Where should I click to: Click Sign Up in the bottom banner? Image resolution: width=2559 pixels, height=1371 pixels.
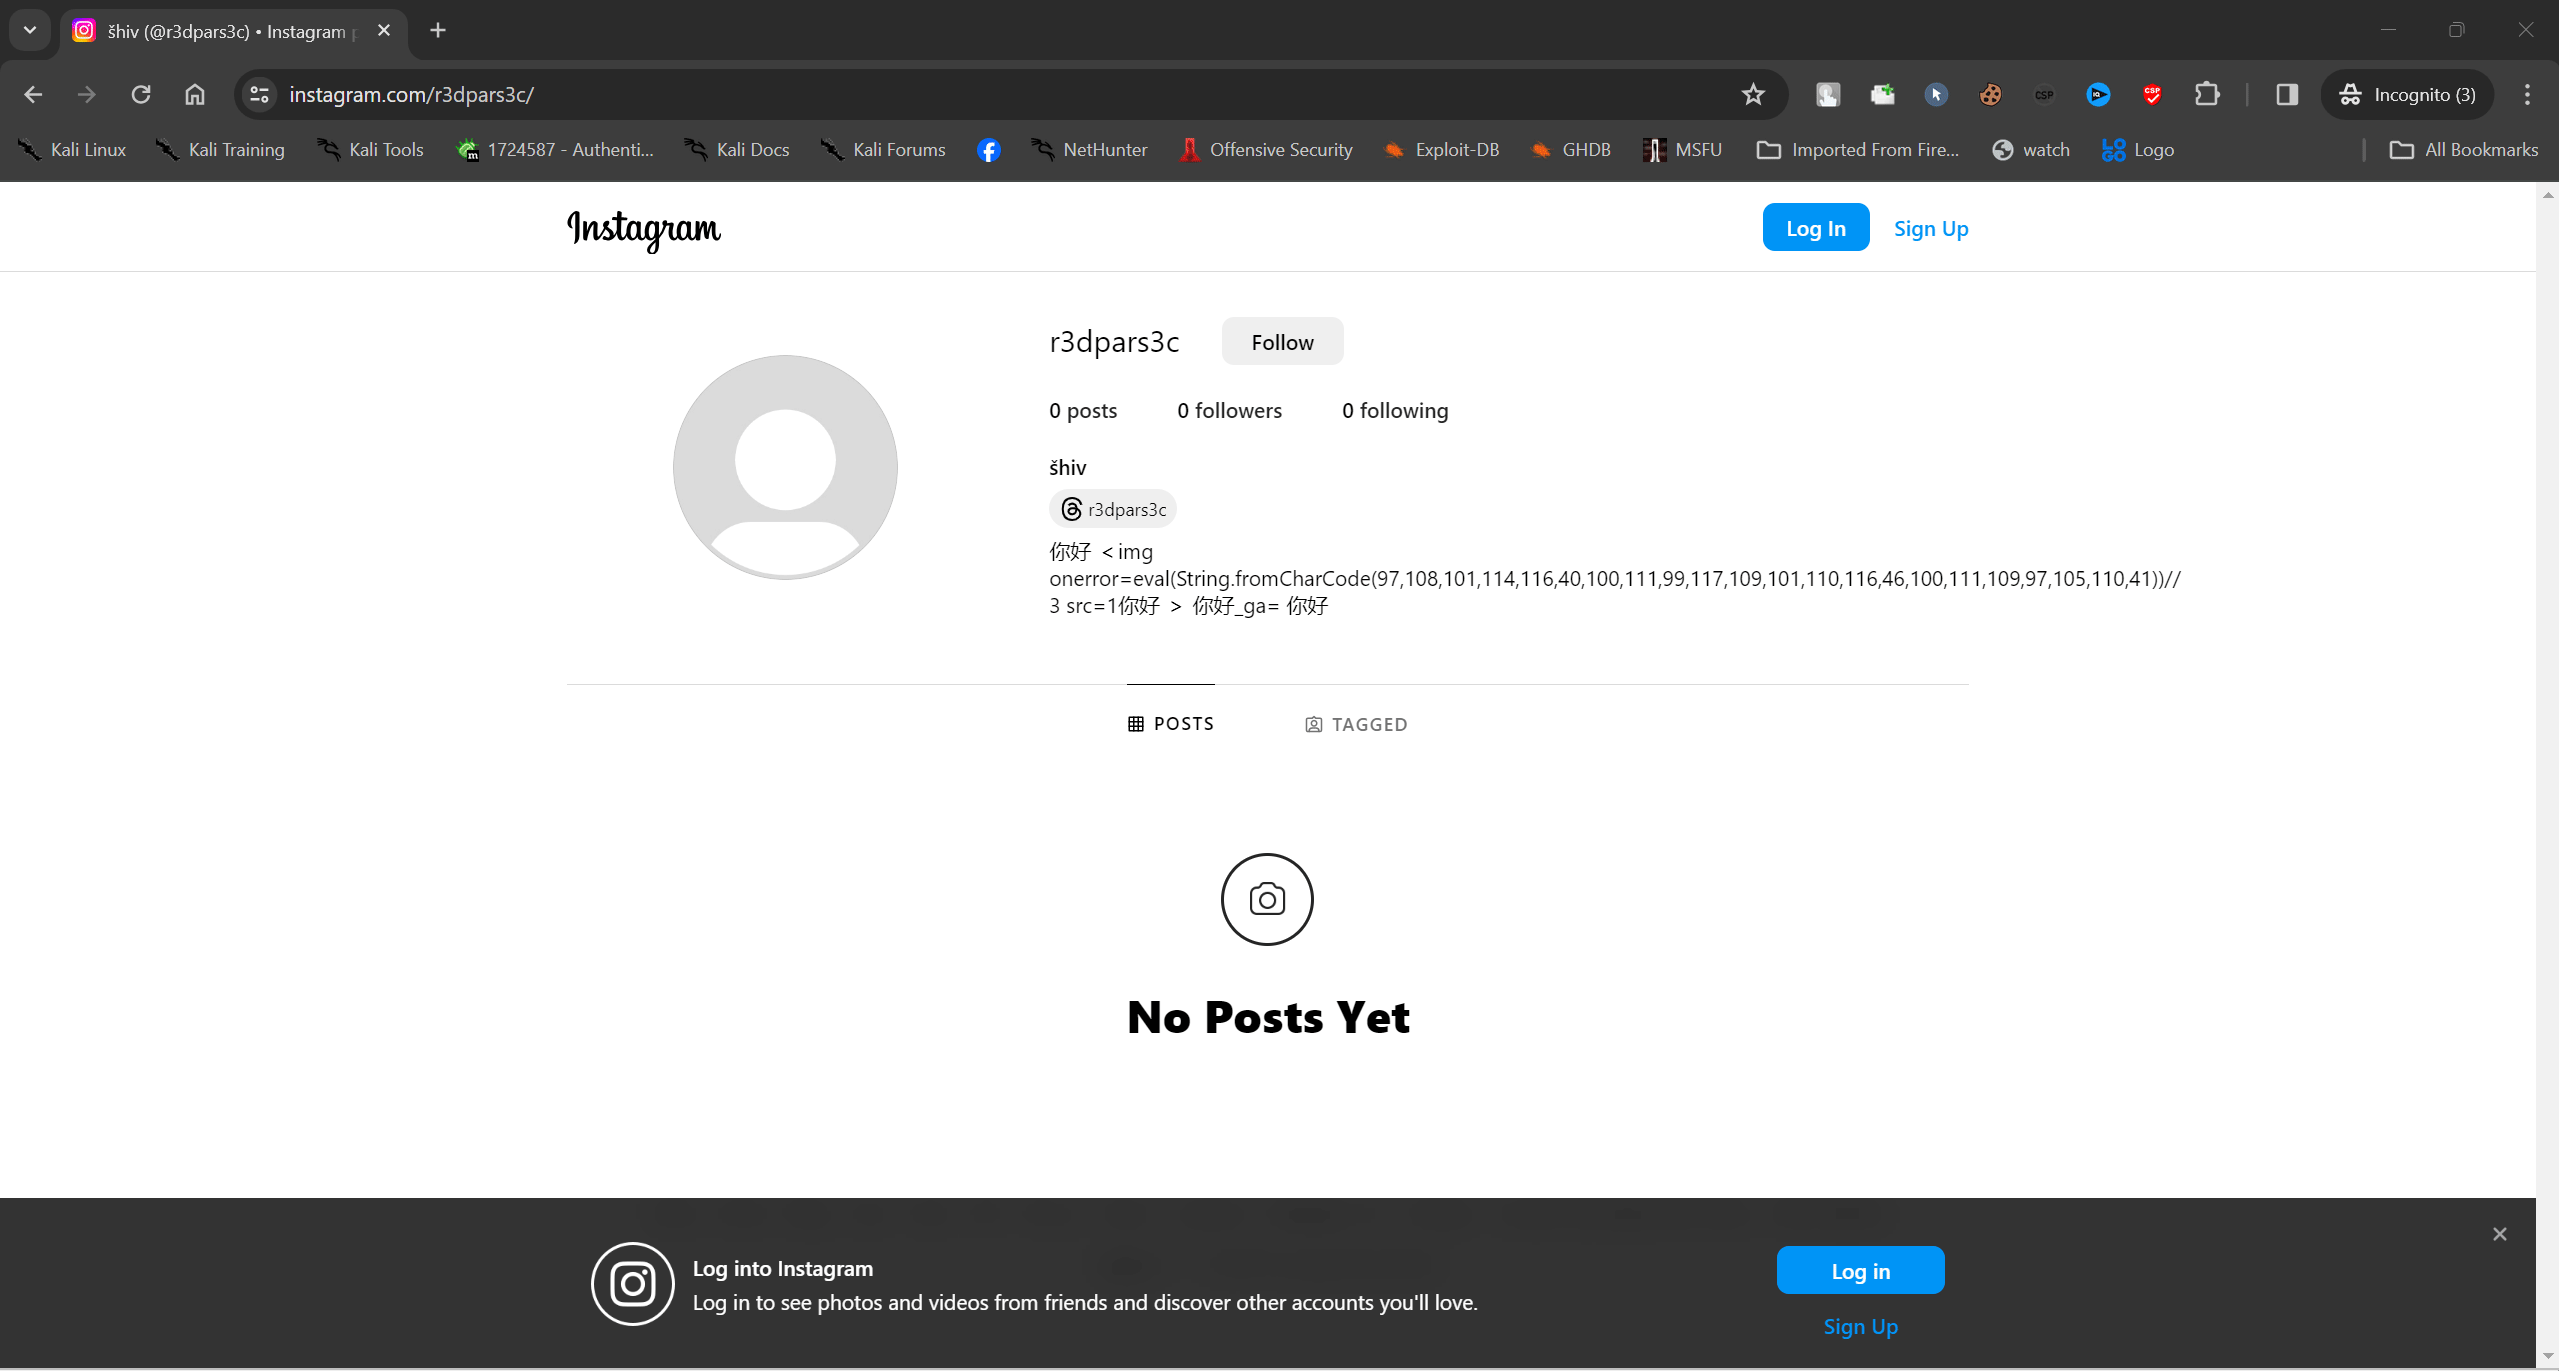tap(1860, 1326)
